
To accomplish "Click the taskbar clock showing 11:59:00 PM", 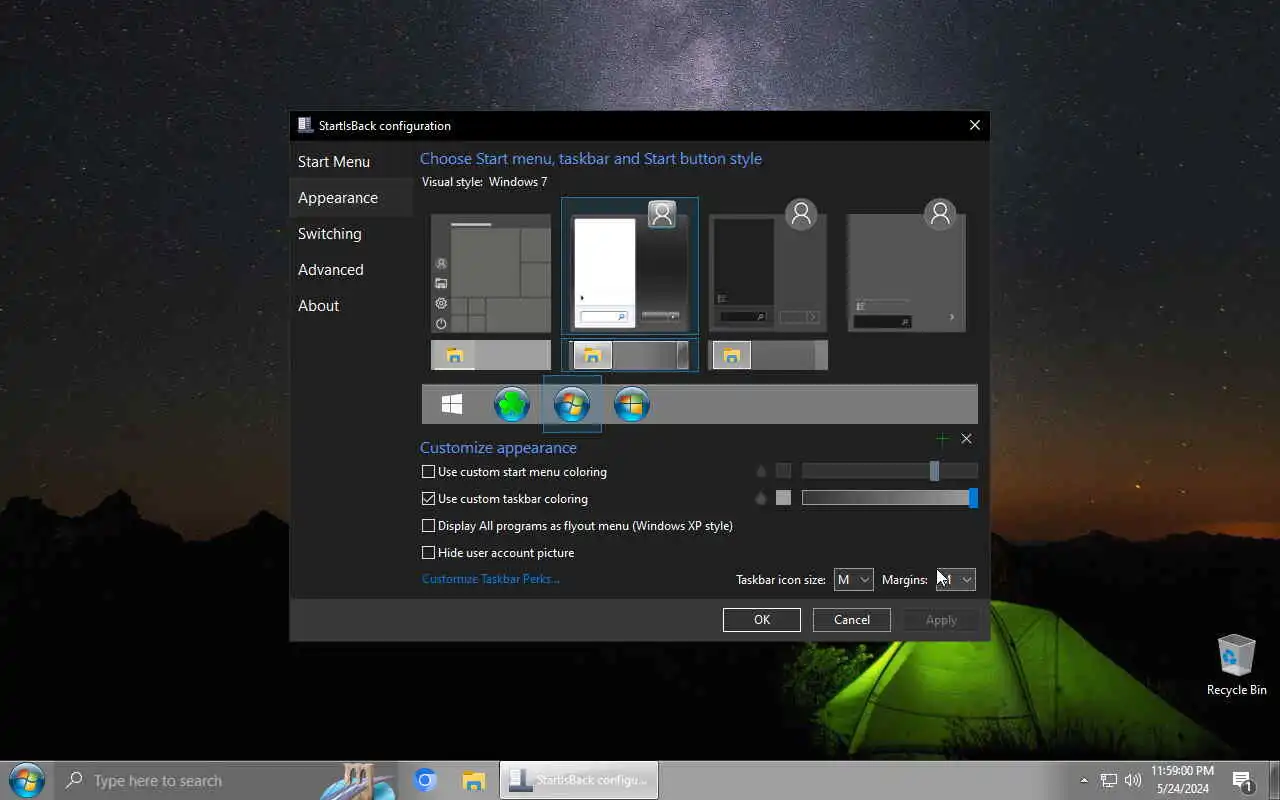I will (1182, 780).
